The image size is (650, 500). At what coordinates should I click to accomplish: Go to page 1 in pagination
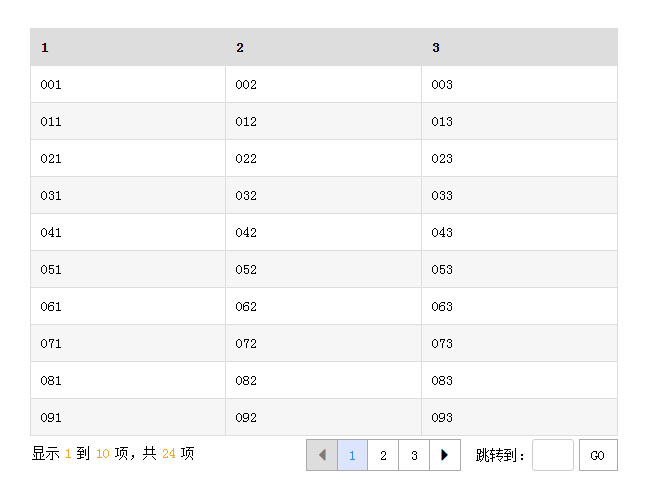353,455
